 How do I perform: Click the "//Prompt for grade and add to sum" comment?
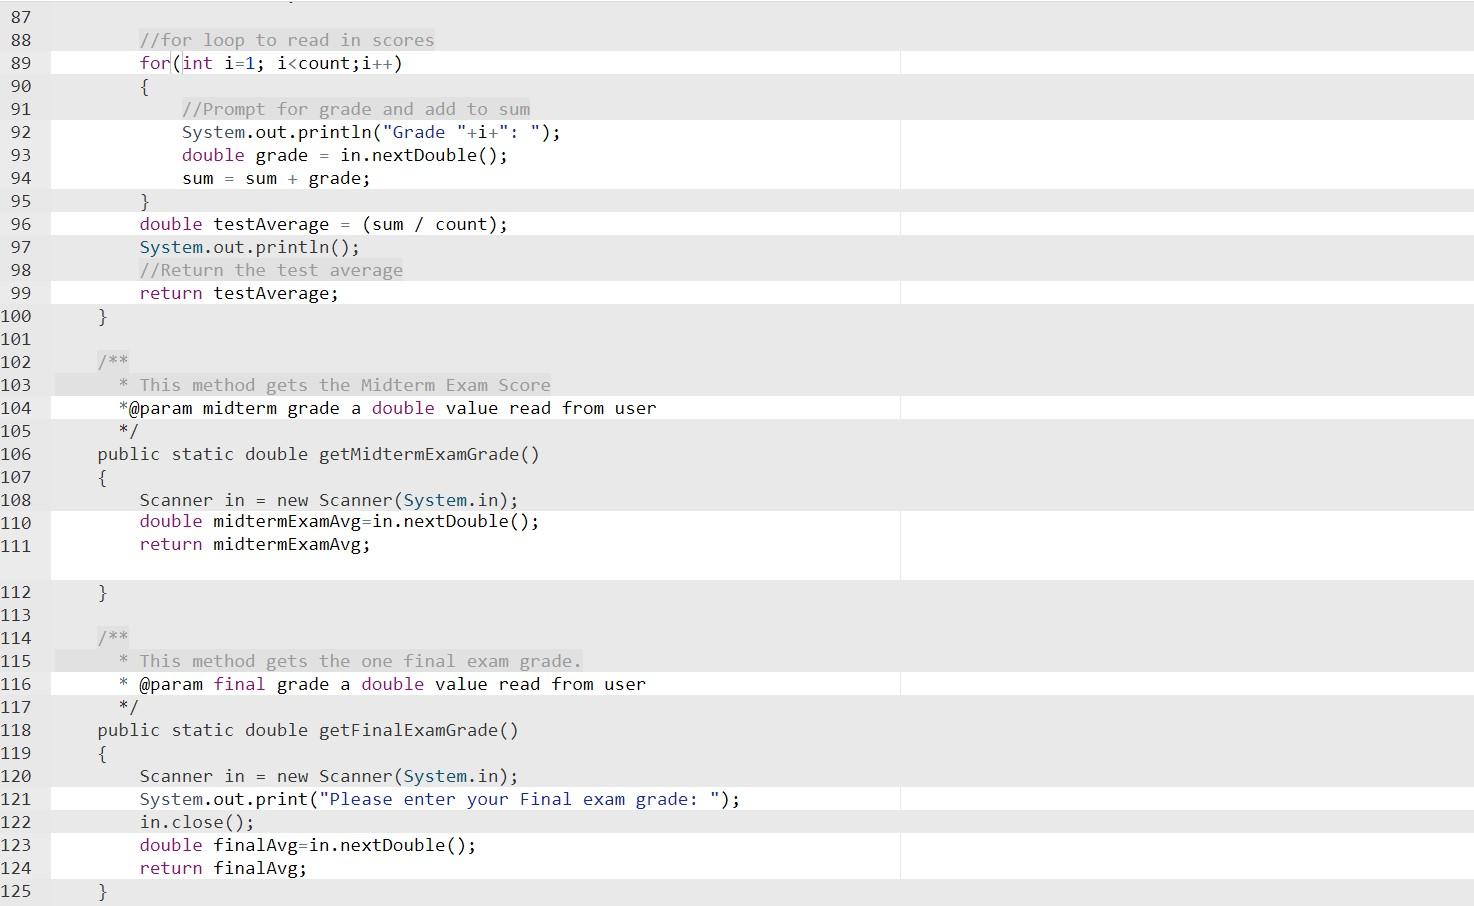click(x=356, y=109)
